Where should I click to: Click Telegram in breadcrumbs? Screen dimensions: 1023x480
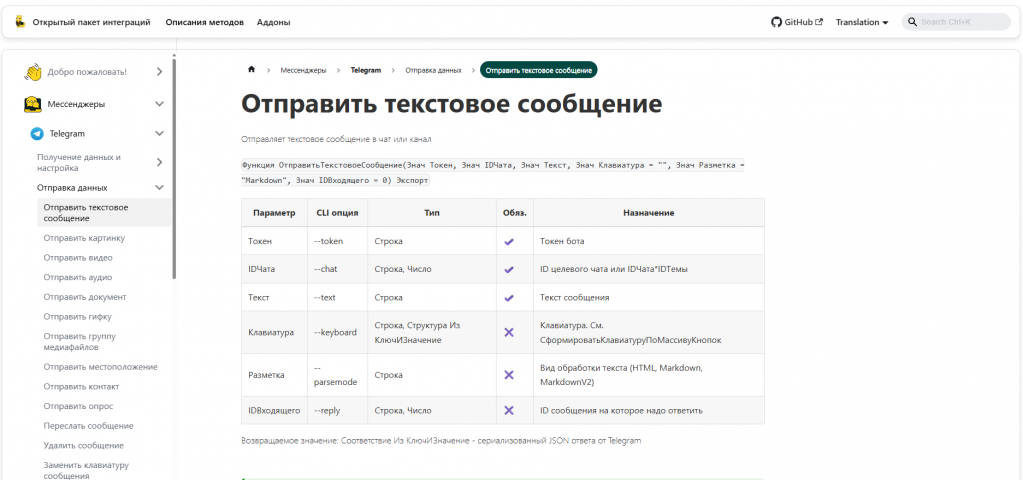click(x=365, y=70)
